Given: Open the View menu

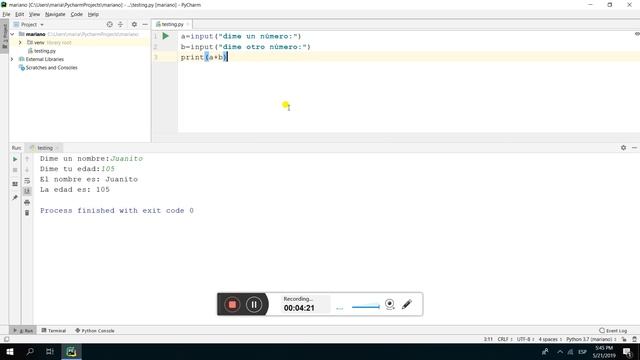Looking at the screenshot, I should coord(34,14).
